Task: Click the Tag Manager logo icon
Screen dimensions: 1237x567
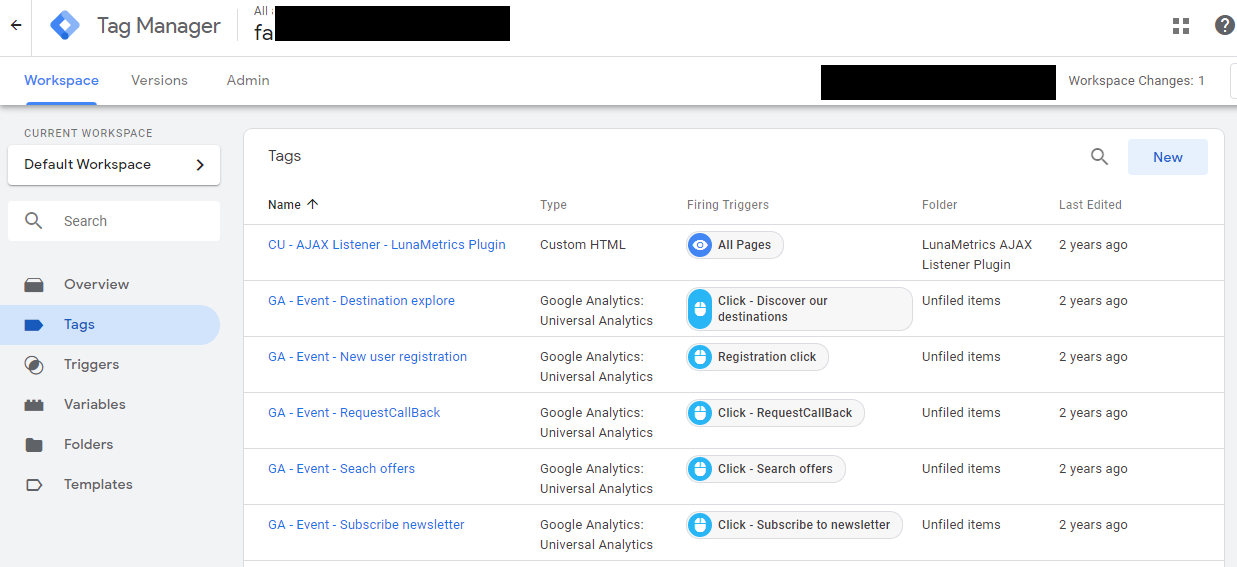Action: [x=65, y=26]
